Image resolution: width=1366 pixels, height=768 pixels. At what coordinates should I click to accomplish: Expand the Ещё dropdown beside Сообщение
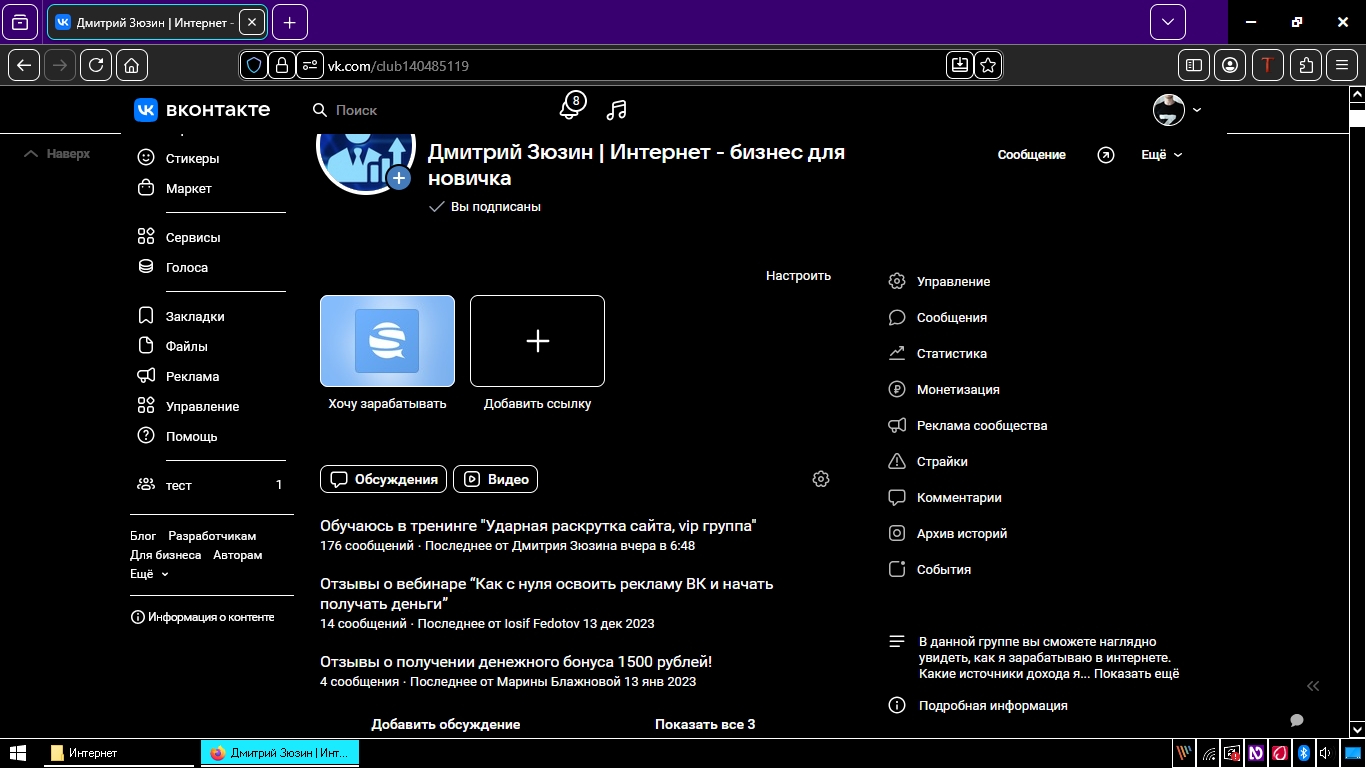click(x=1161, y=155)
